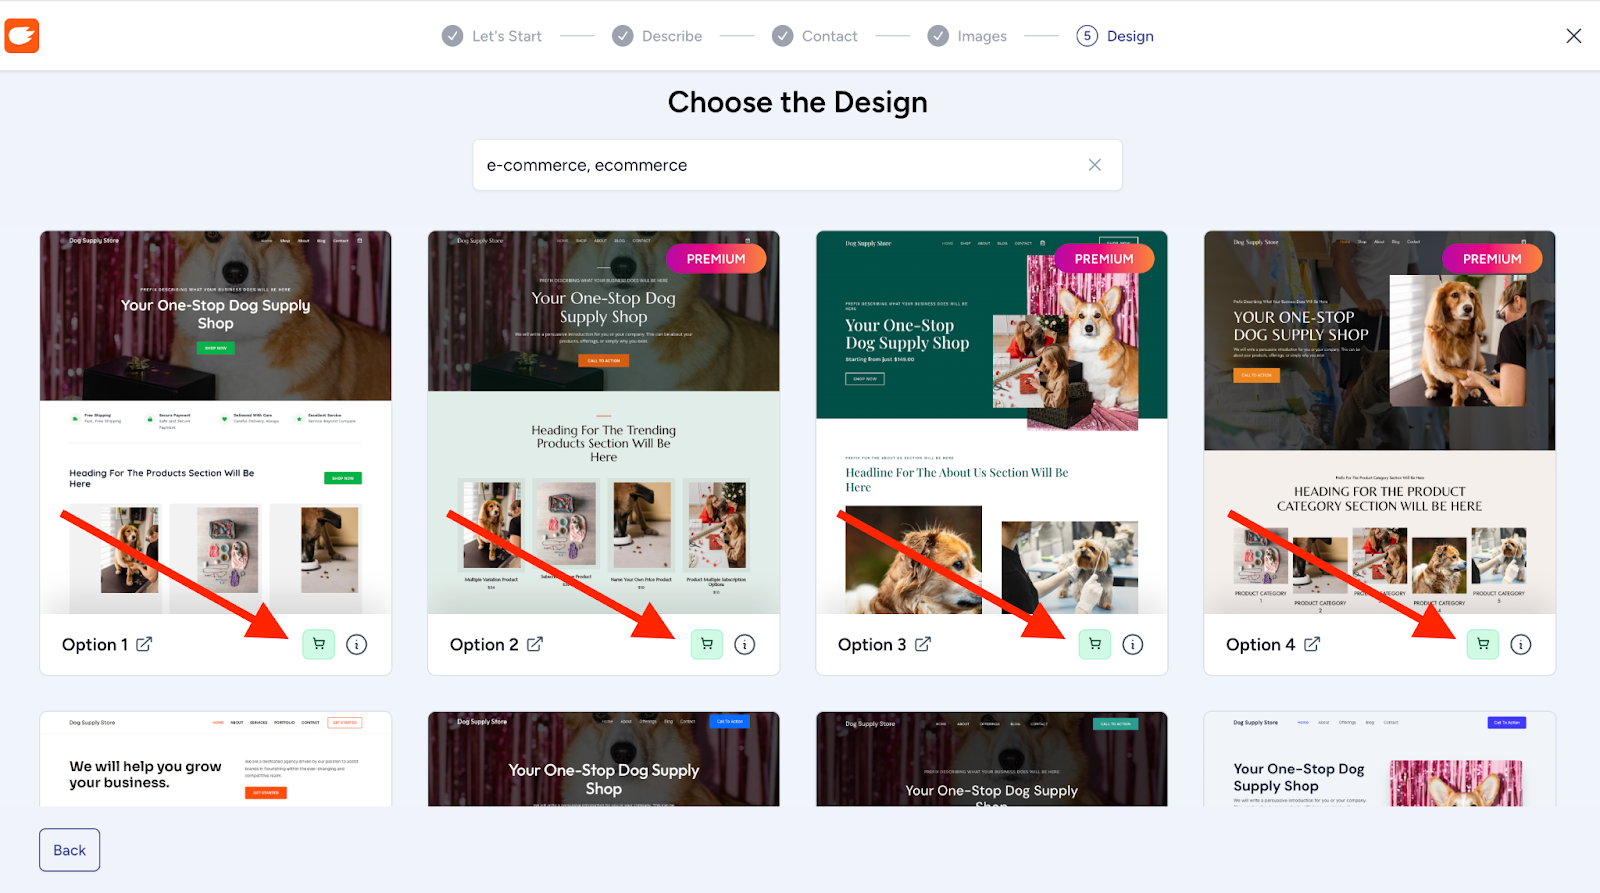This screenshot has height=893, width=1600.
Task: Click the 'Choose the Design' heading
Action: click(x=798, y=102)
